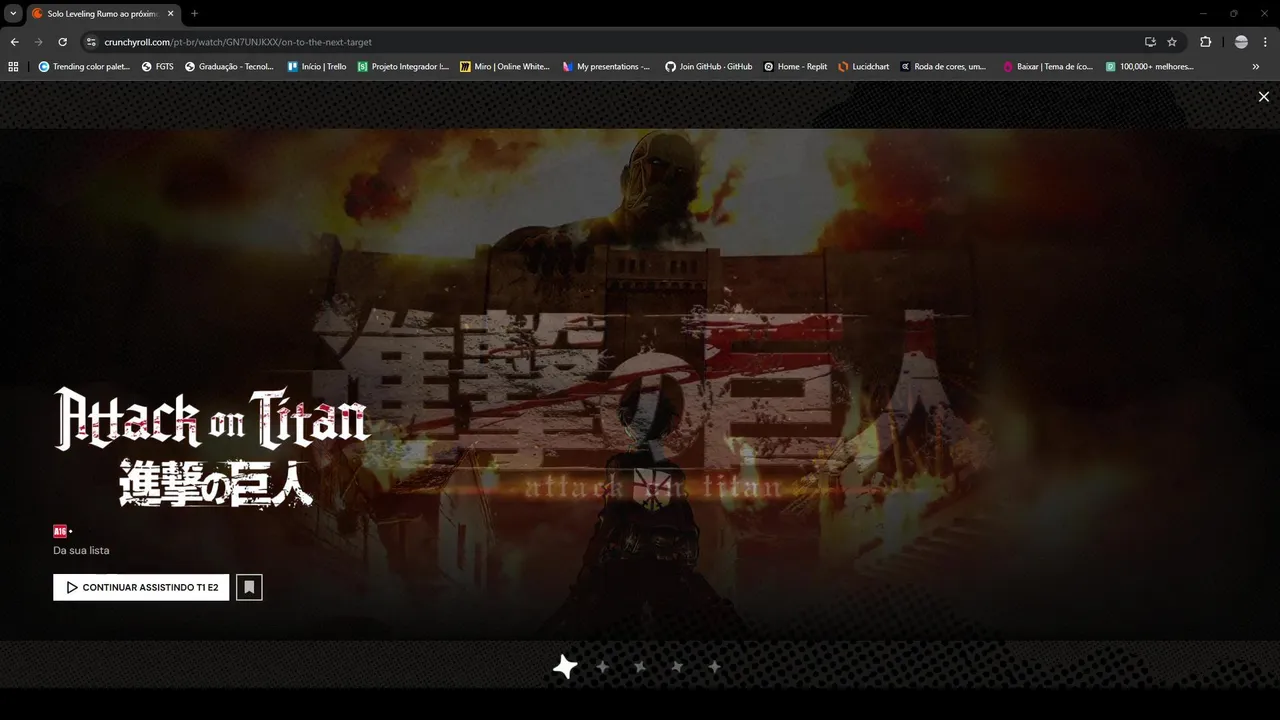This screenshot has width=1280, height=720.
Task: Open the Início | Trello bookmark
Action: click(317, 67)
